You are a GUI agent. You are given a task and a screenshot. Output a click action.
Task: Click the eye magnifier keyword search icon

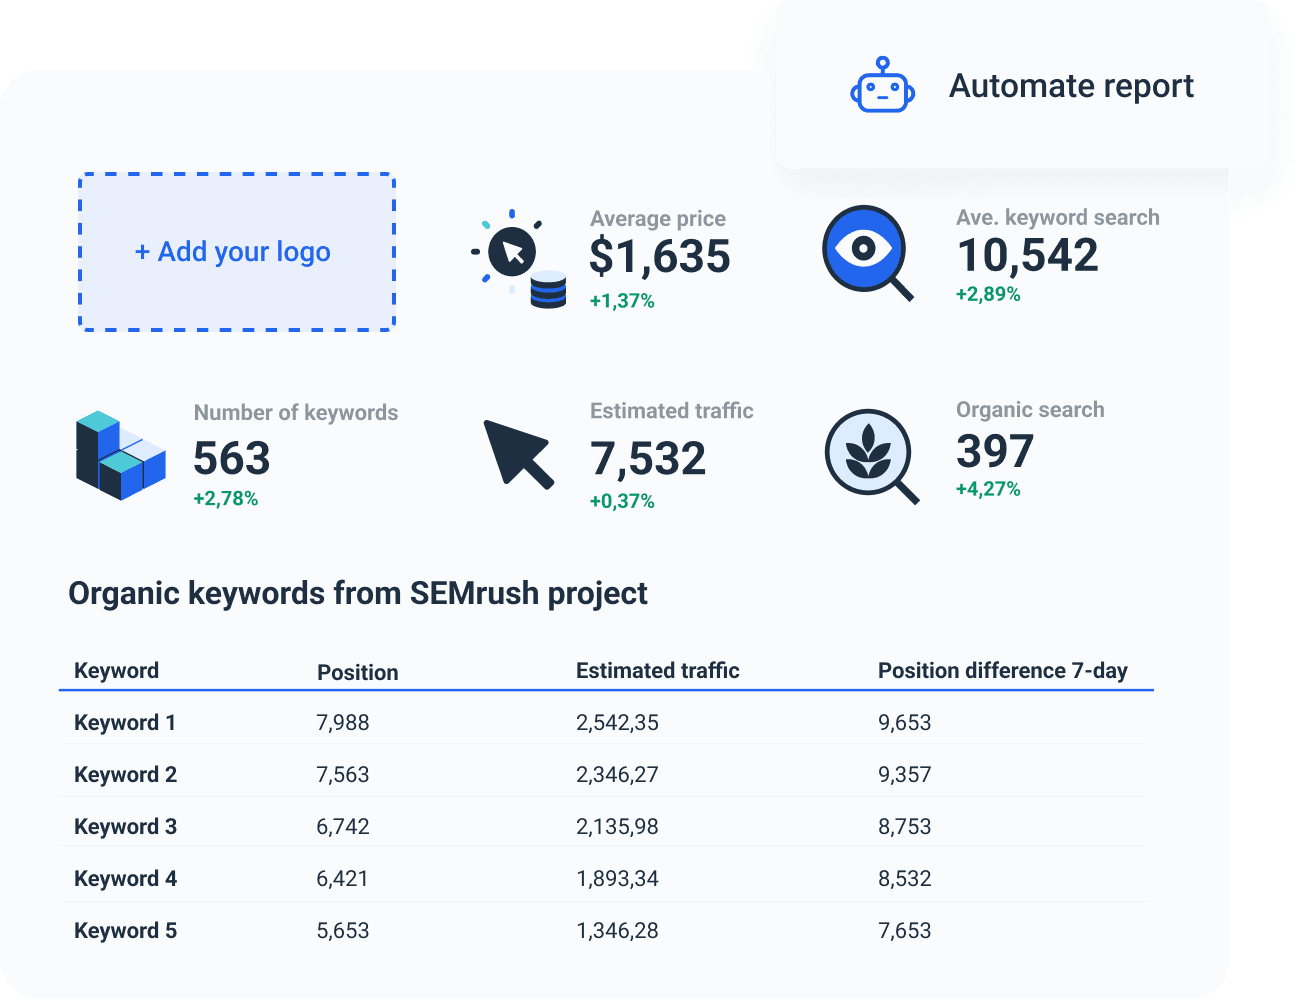(x=865, y=247)
